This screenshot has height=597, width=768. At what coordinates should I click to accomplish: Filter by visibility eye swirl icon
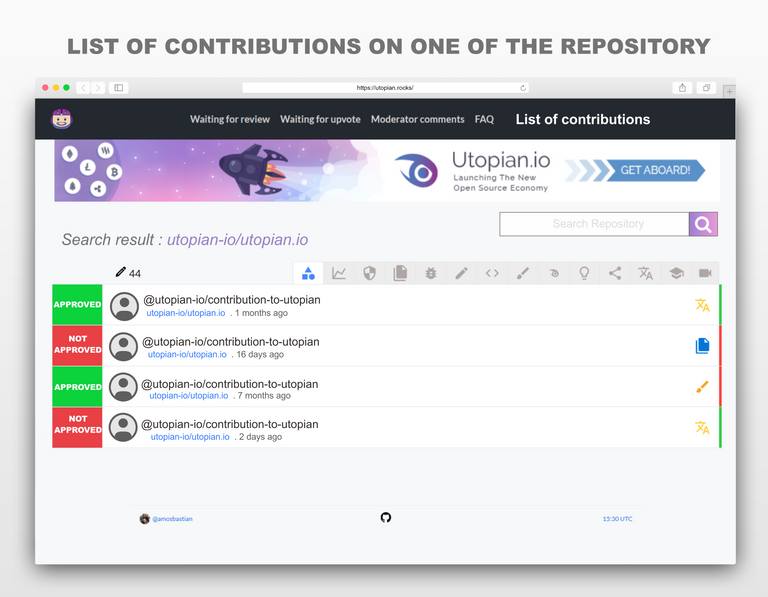(553, 273)
